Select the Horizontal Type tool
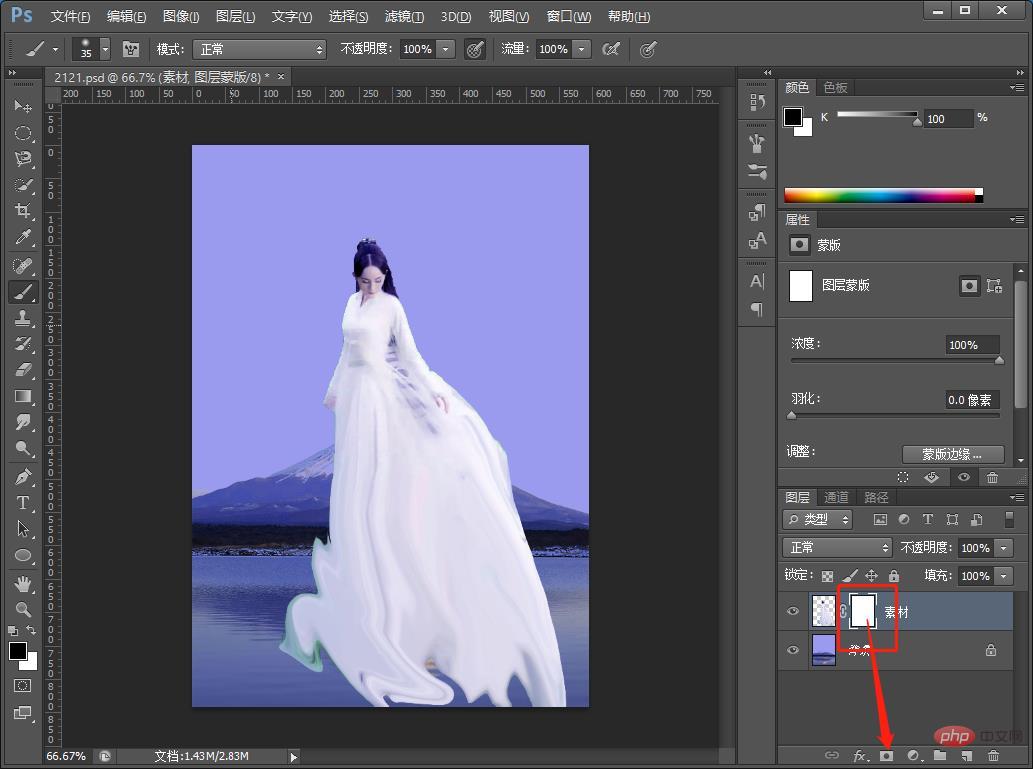 pyautogui.click(x=22, y=502)
